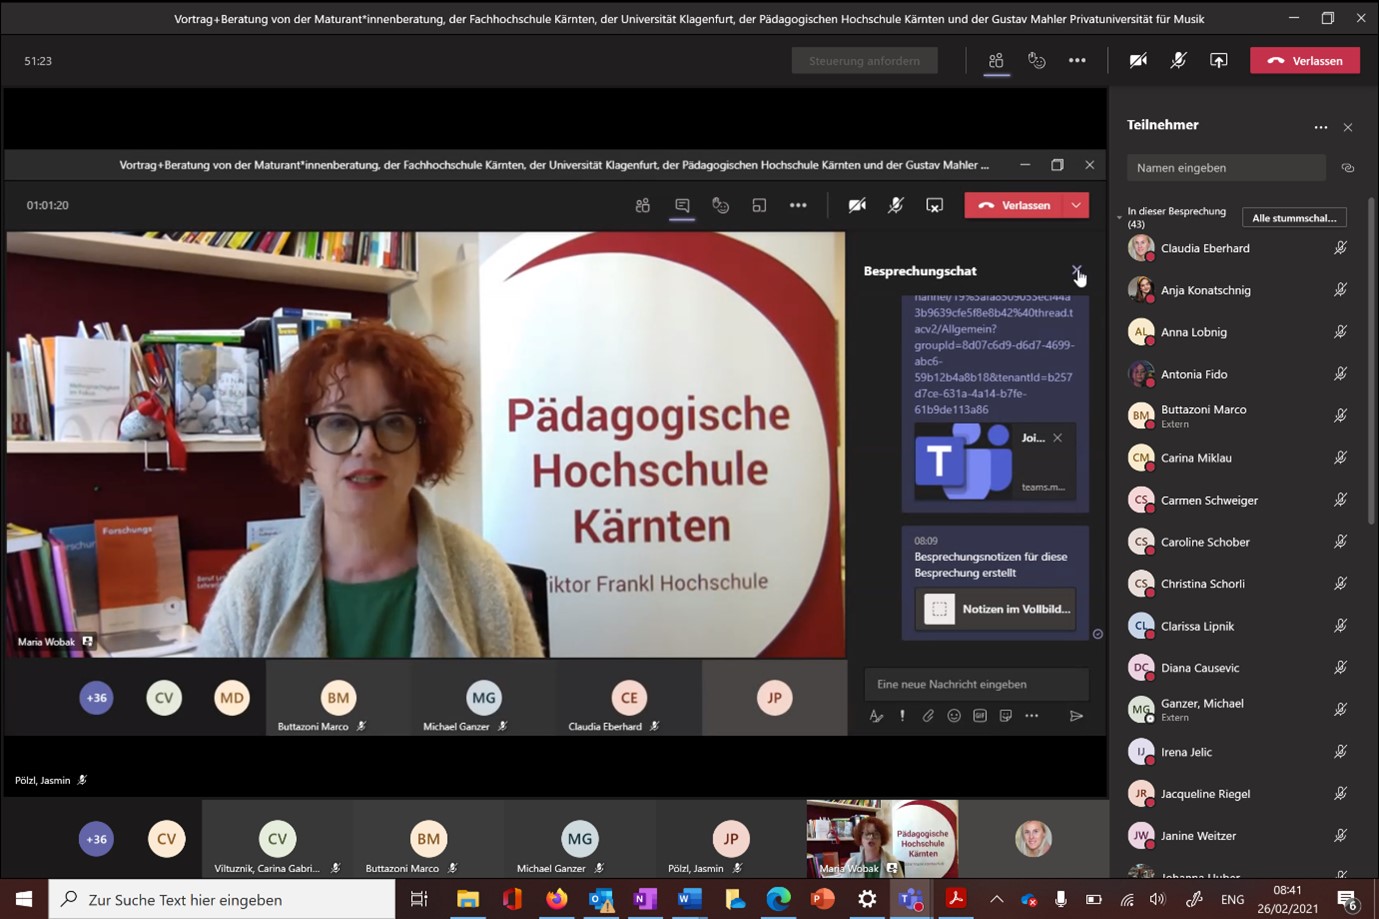The image size is (1379, 919).
Task: Select participant Anja Konatschnig
Action: (1238, 290)
